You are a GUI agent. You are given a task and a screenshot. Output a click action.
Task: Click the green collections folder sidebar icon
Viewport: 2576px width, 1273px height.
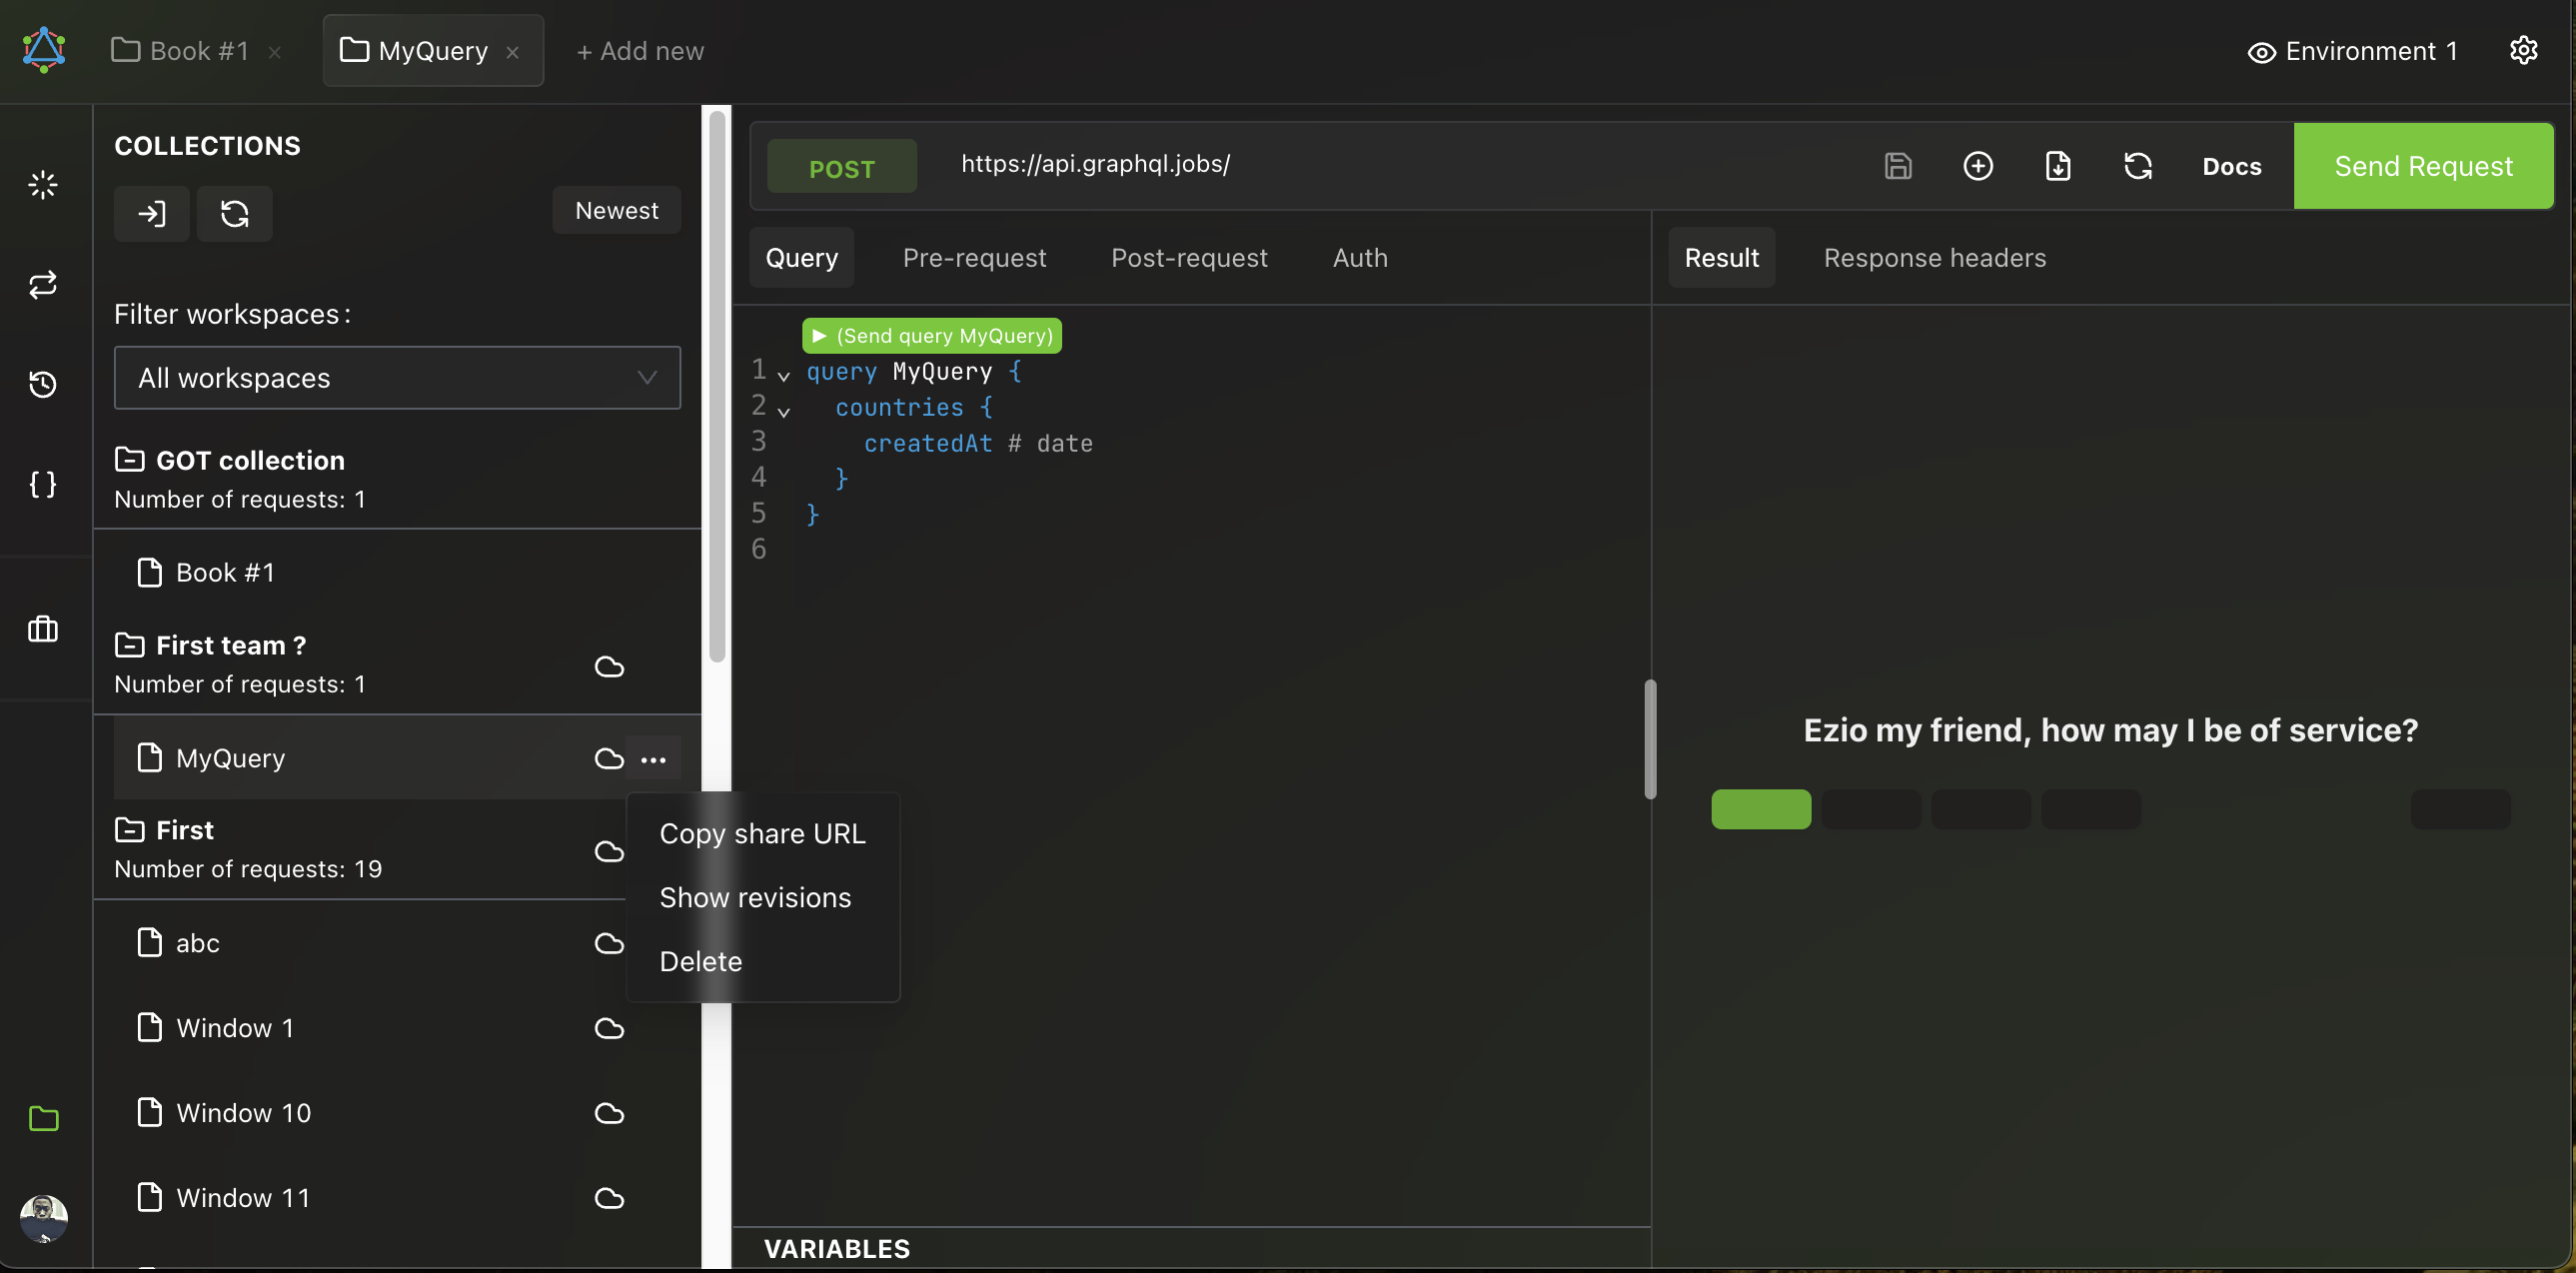43,1118
